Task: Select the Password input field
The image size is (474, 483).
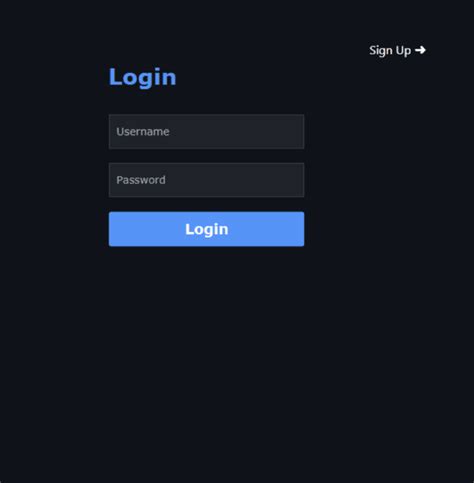Action: 206,180
